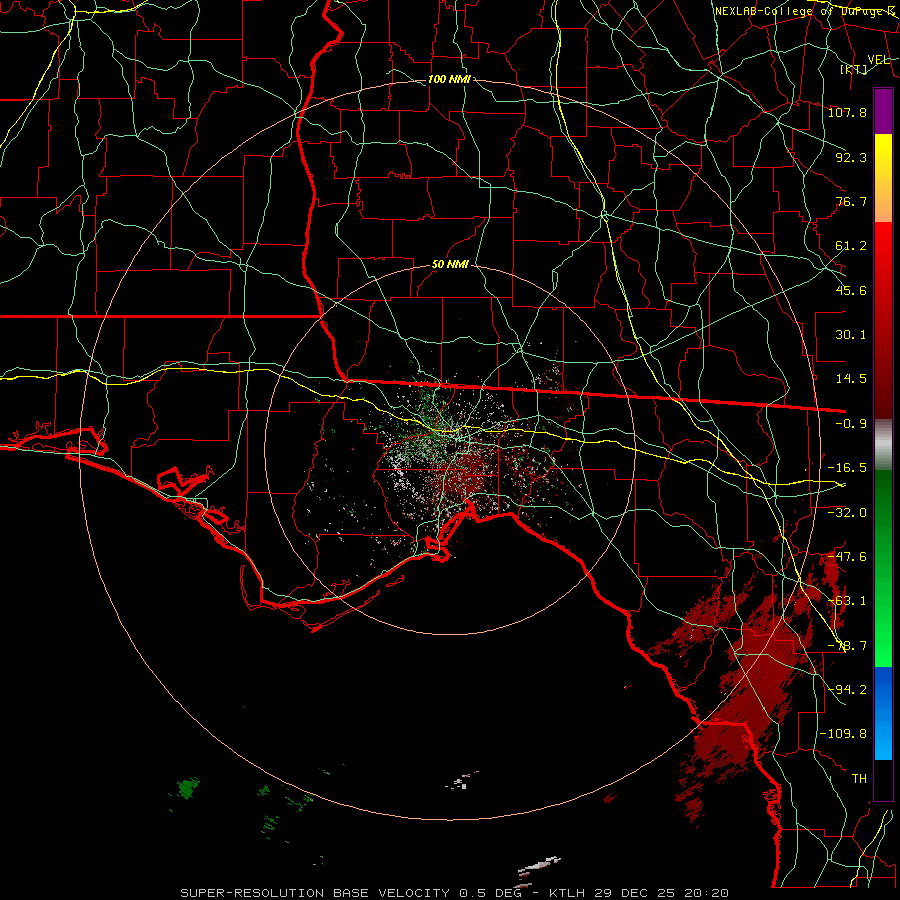Screen dimensions: 900x900
Task: Select the -94.2 scale value
Action: (x=847, y=689)
